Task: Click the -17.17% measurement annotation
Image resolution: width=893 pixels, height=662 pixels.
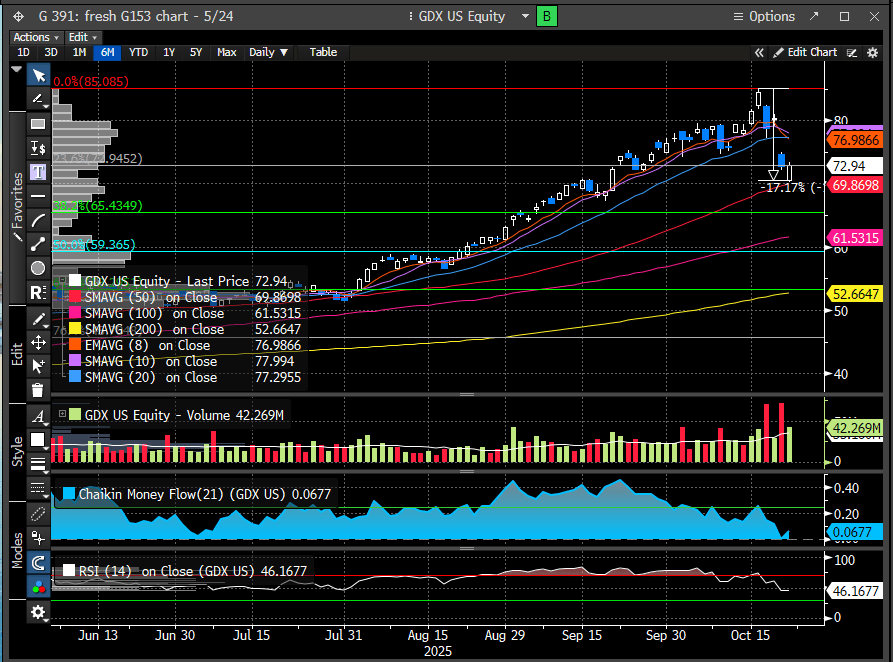Action: (x=793, y=187)
